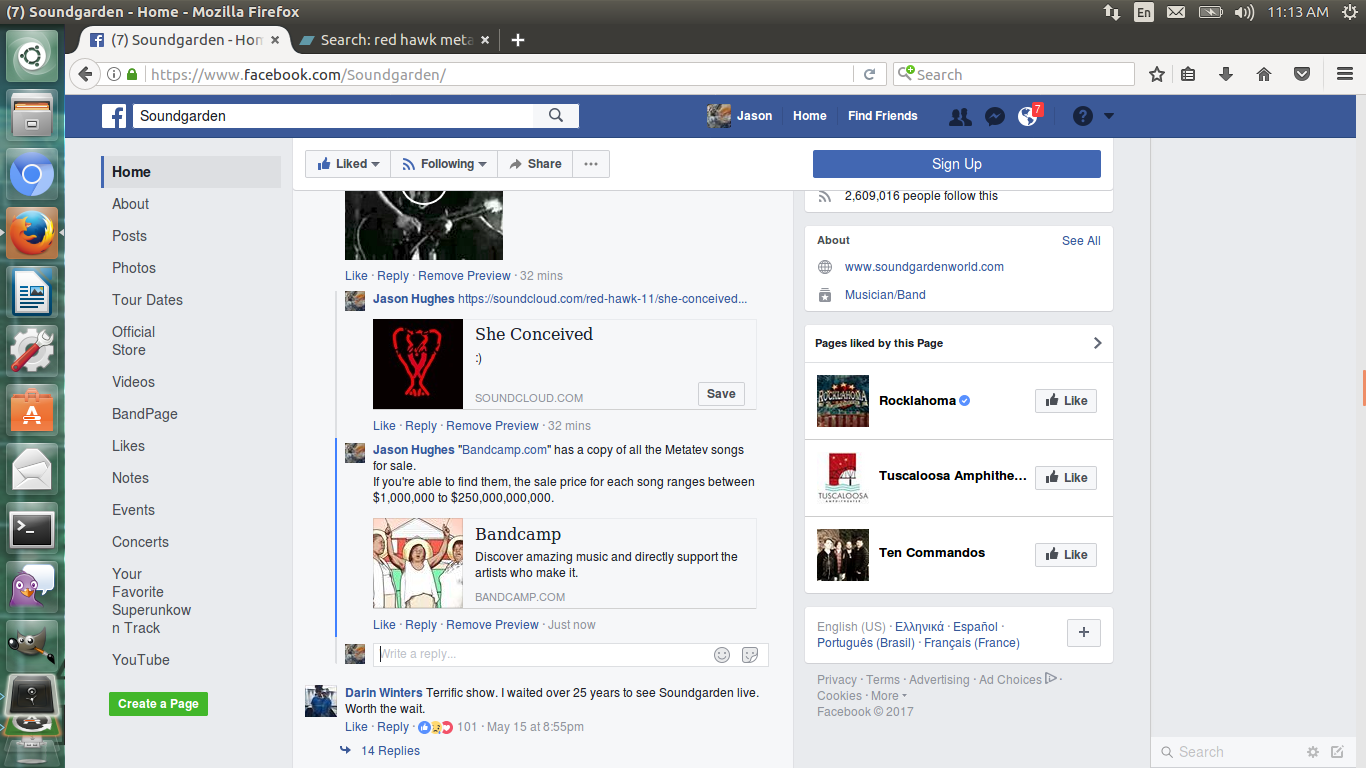Click Remove Preview under Bandcamp comment
Image resolution: width=1366 pixels, height=768 pixels.
(x=492, y=625)
